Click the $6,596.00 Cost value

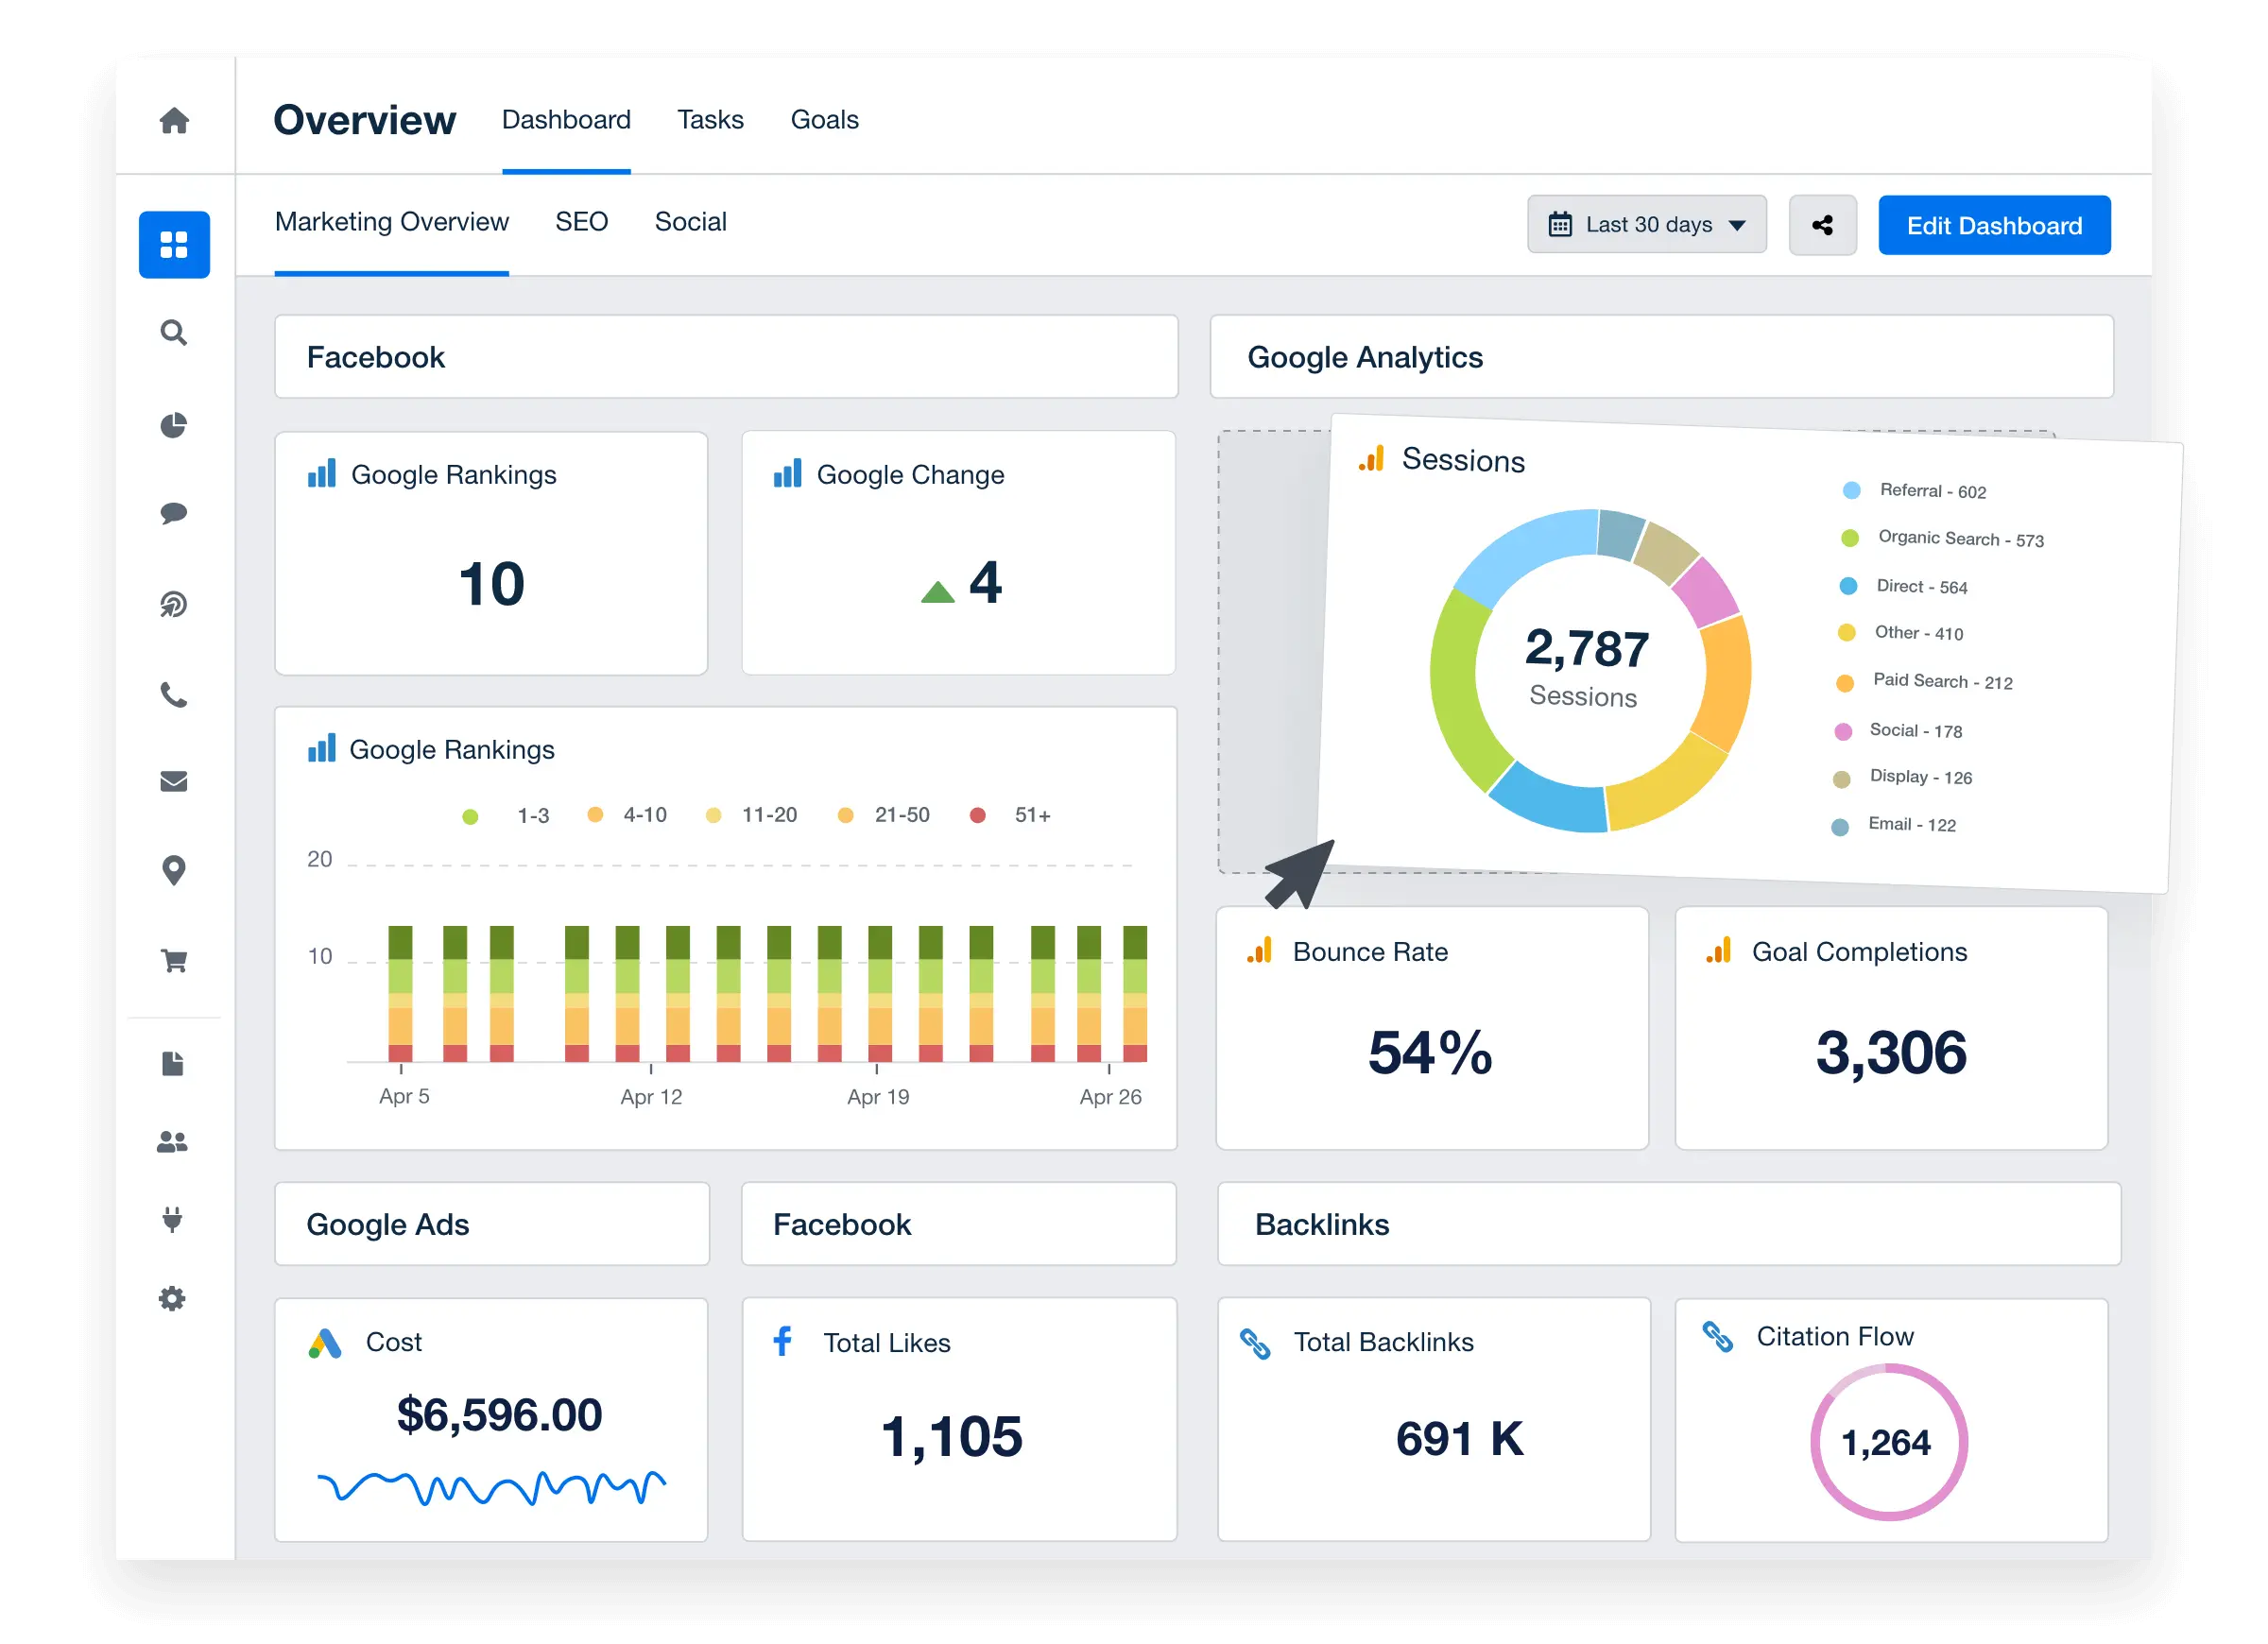coord(499,1416)
